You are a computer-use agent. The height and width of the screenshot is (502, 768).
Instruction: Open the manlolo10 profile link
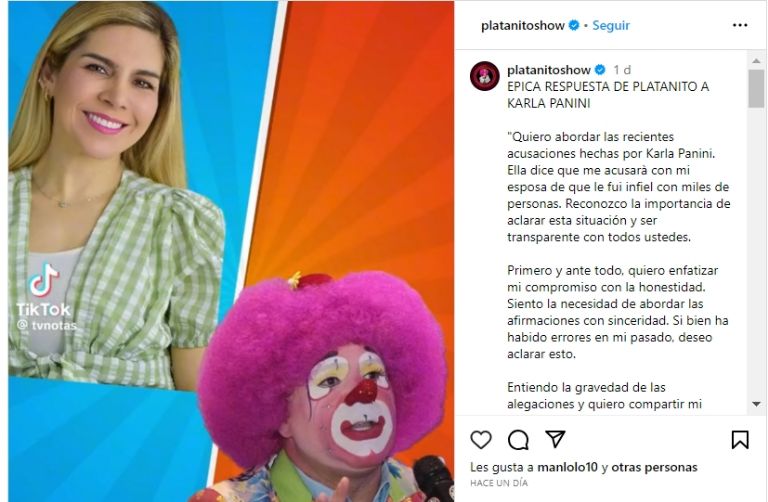pyautogui.click(x=567, y=467)
